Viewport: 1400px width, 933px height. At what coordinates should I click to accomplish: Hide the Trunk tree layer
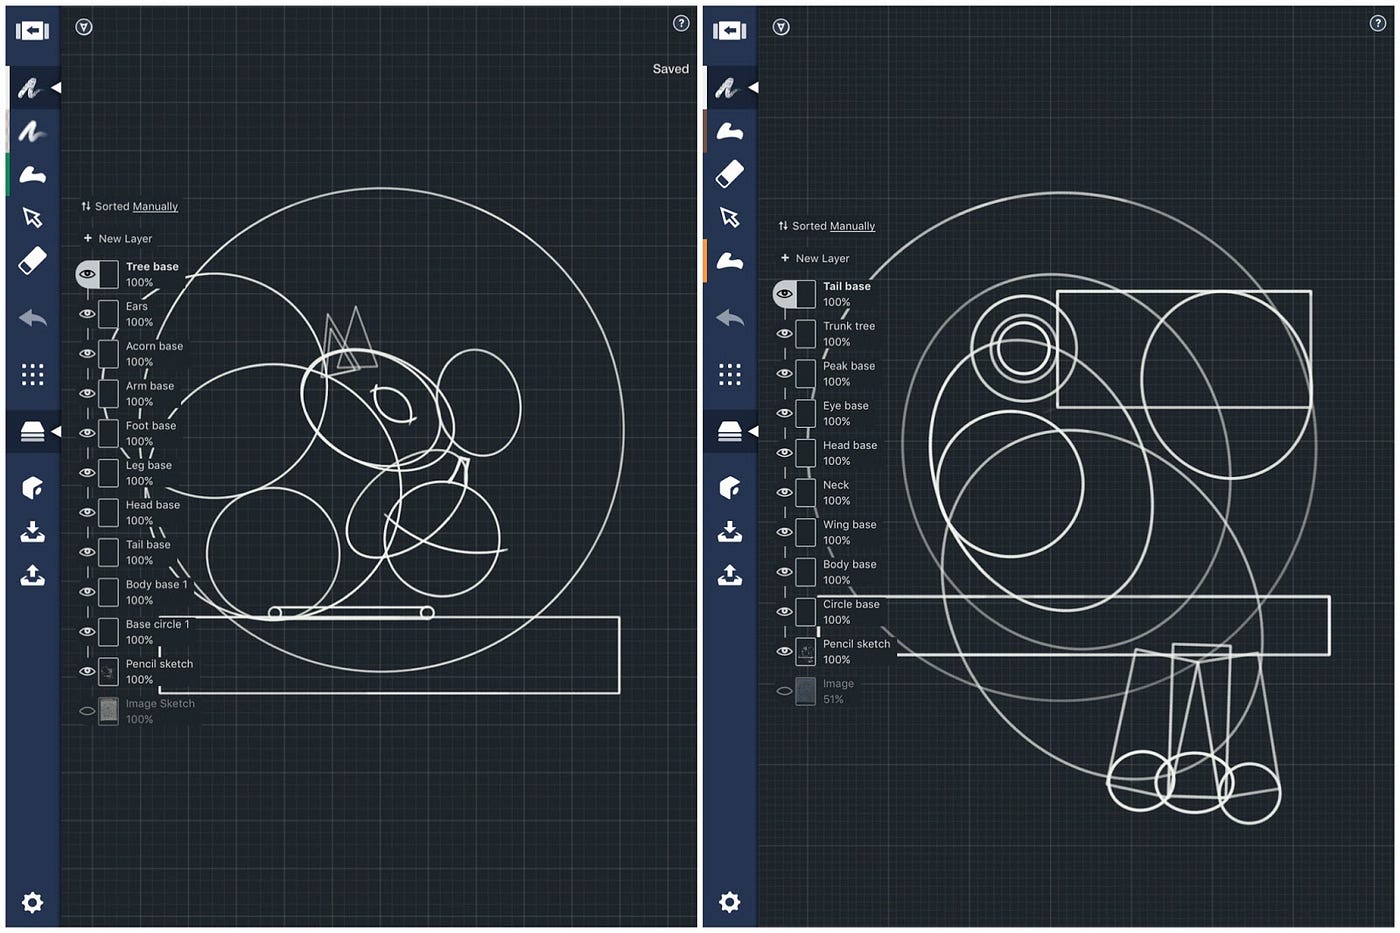pos(785,334)
